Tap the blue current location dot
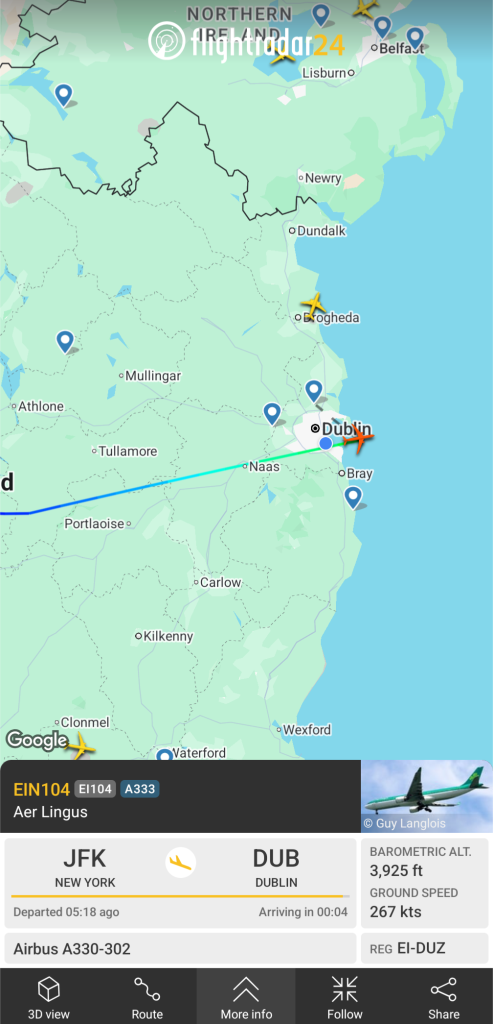 point(326,444)
